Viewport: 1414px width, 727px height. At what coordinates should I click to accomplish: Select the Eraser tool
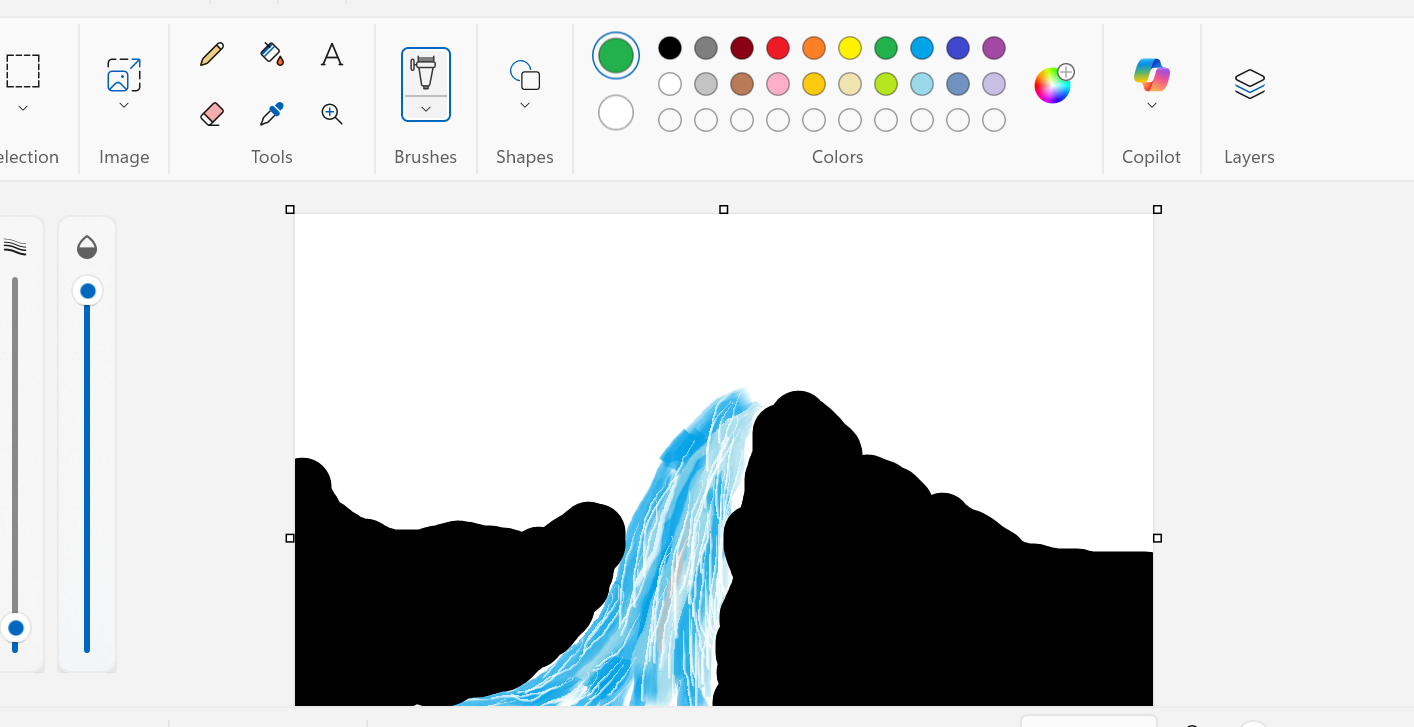(211, 114)
